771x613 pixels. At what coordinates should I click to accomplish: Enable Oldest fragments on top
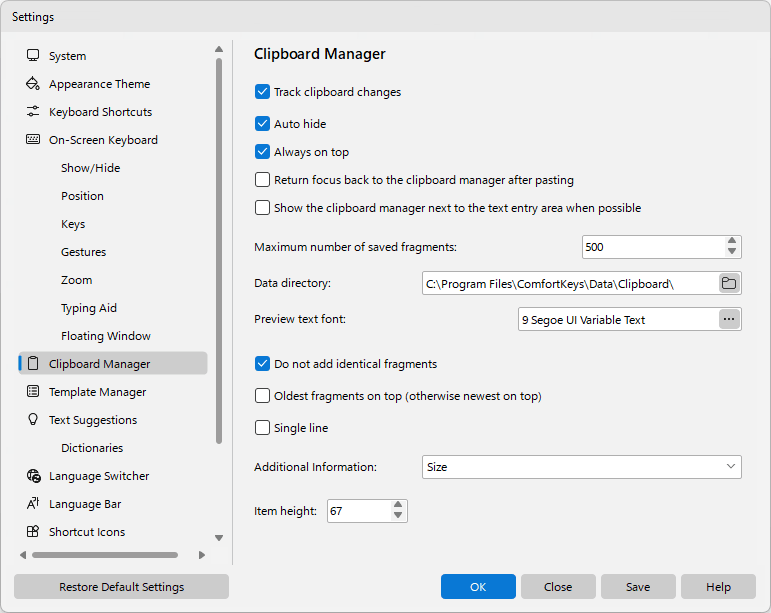point(262,396)
